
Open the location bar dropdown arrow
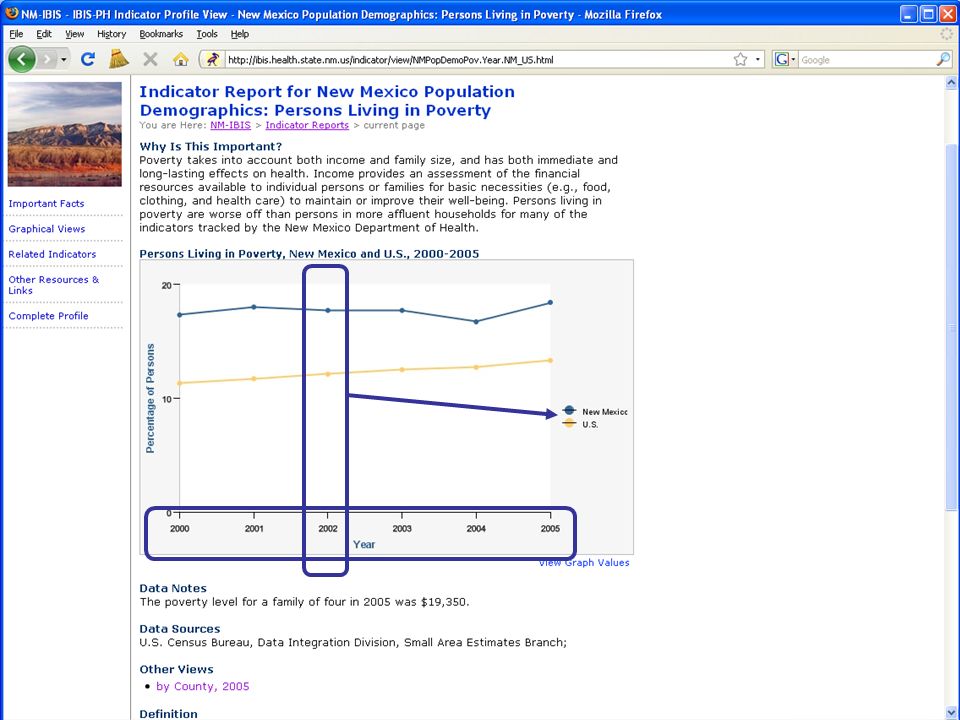pos(757,59)
